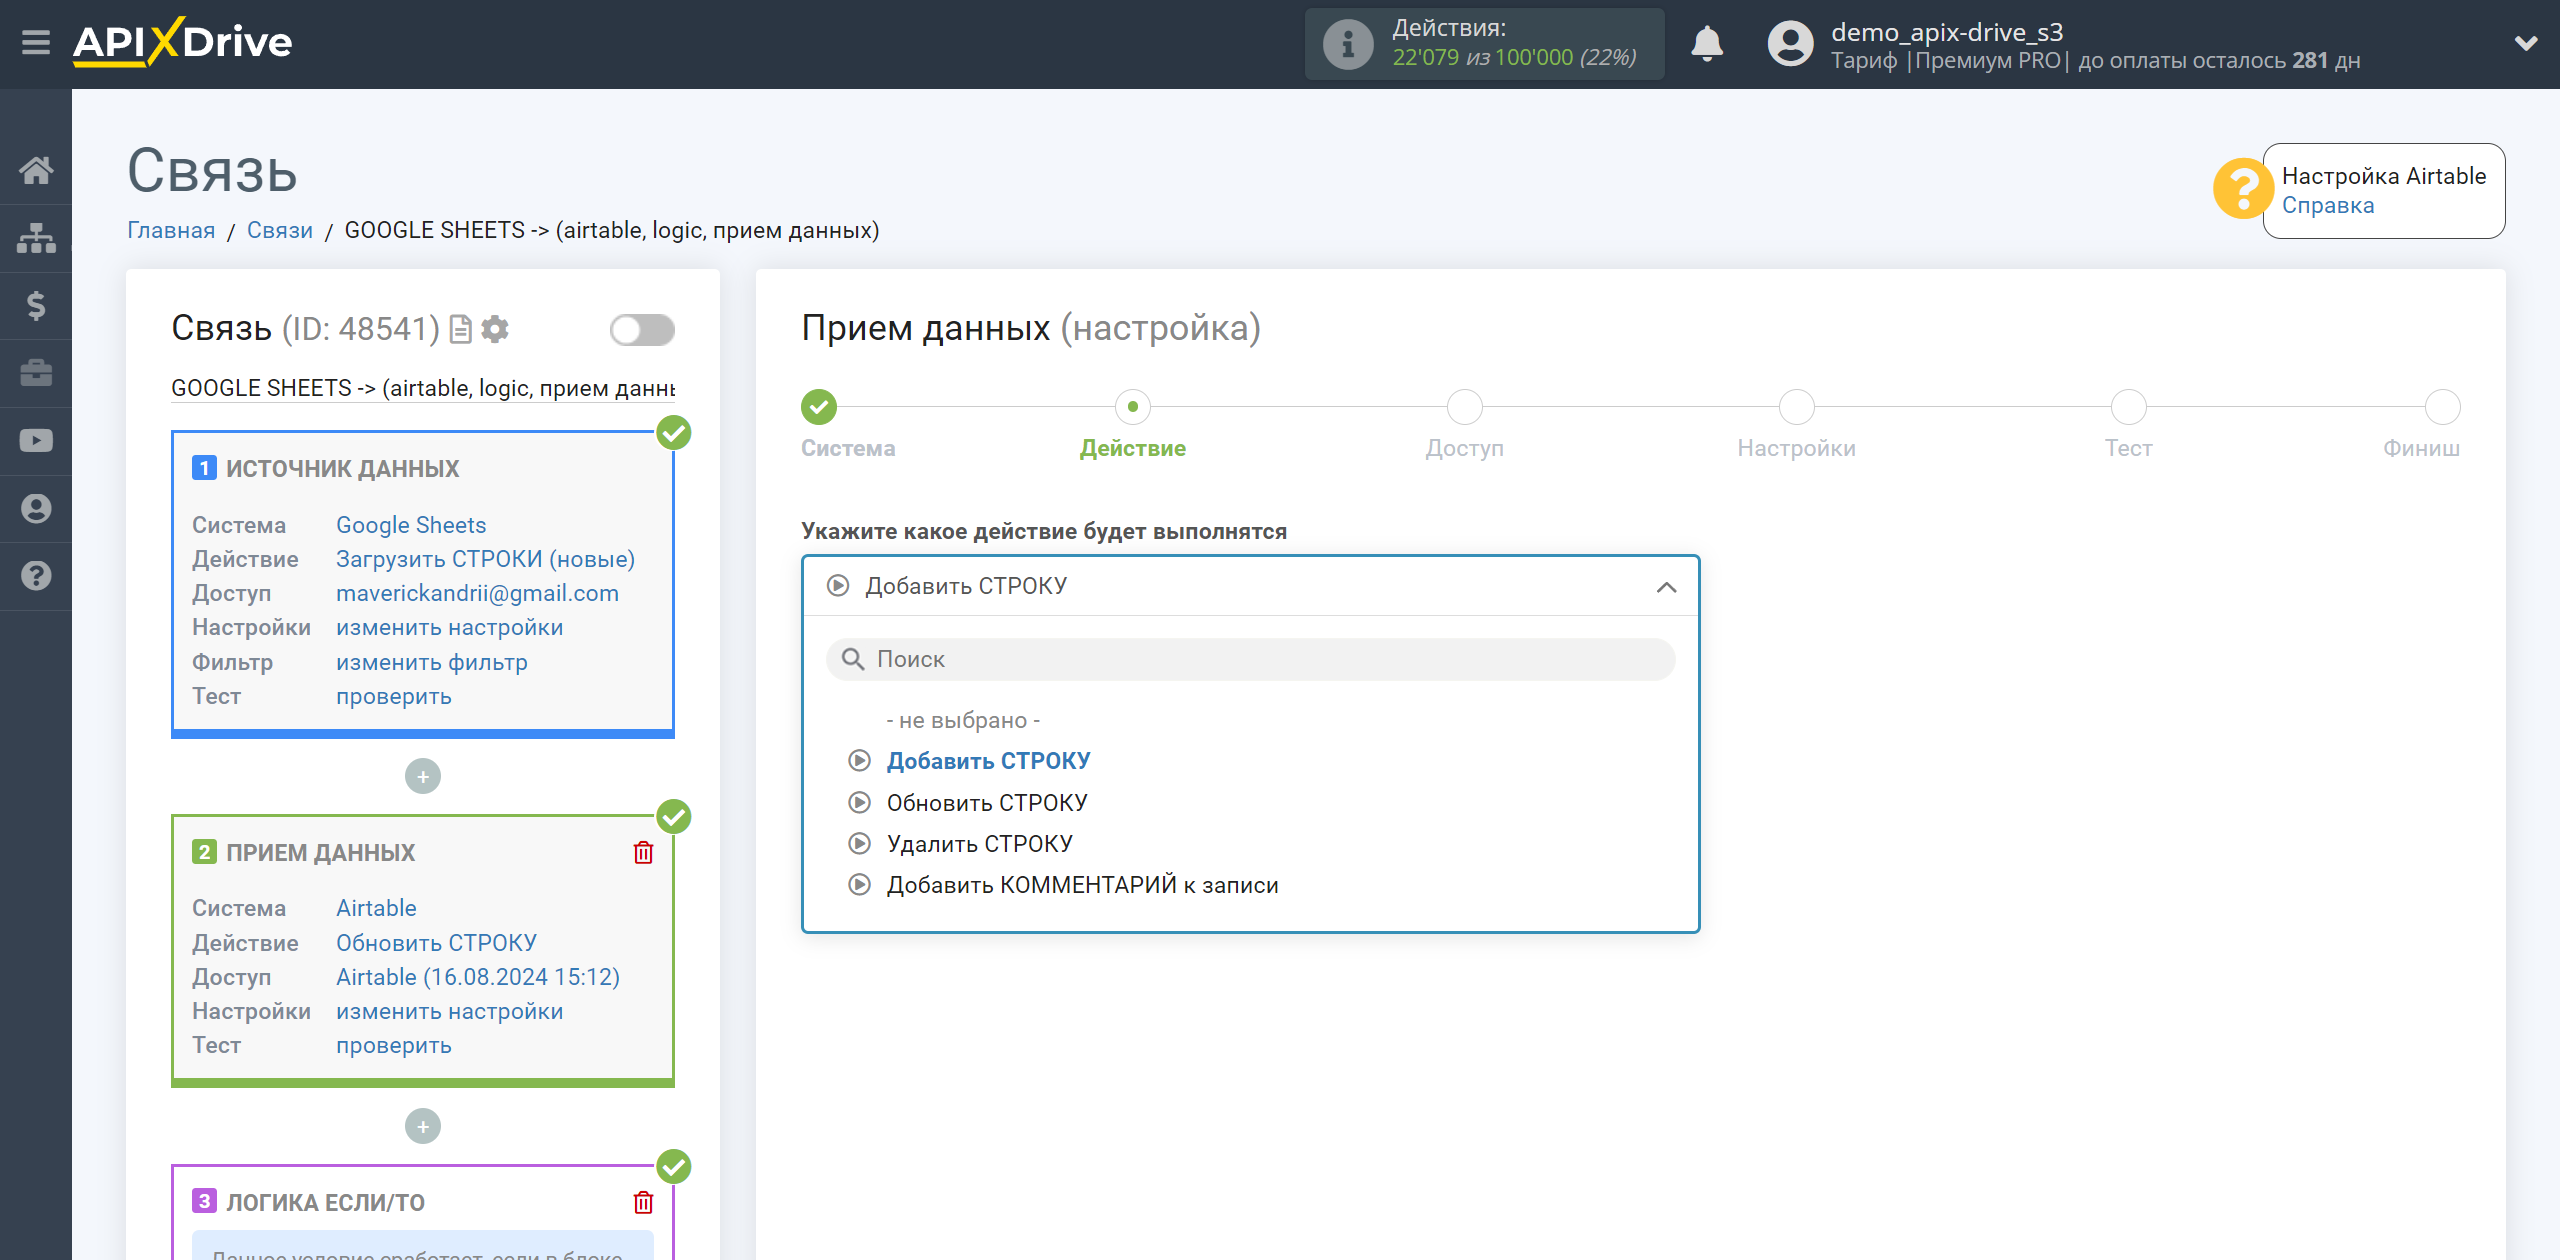Select Добавить КОММЕНТАРИЙ к записи option
This screenshot has width=2560, height=1260.
tap(1082, 883)
